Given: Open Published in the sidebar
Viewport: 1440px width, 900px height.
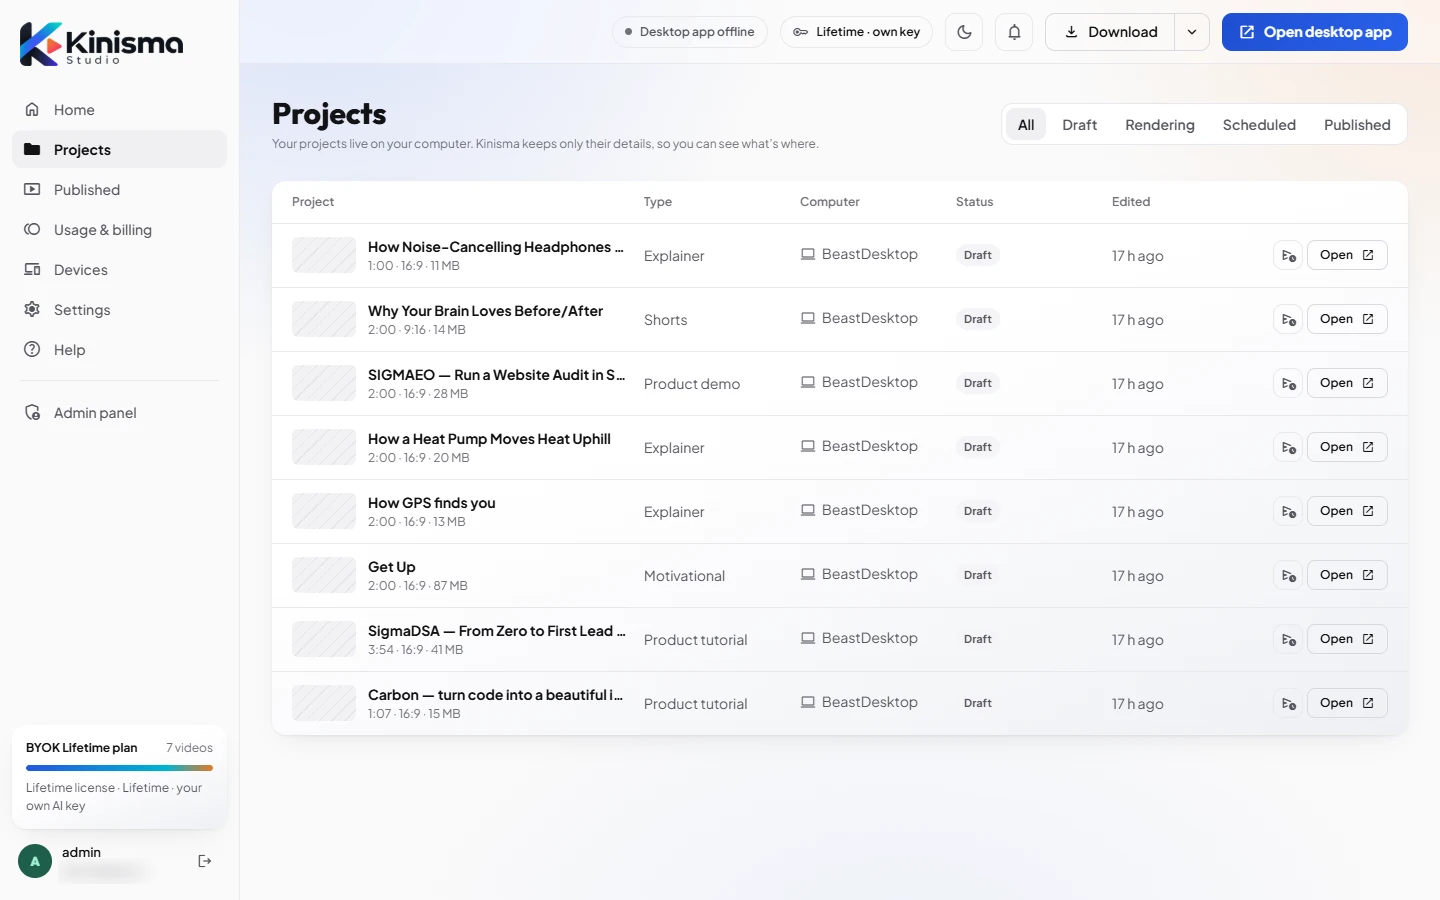Looking at the screenshot, I should [x=119, y=190].
